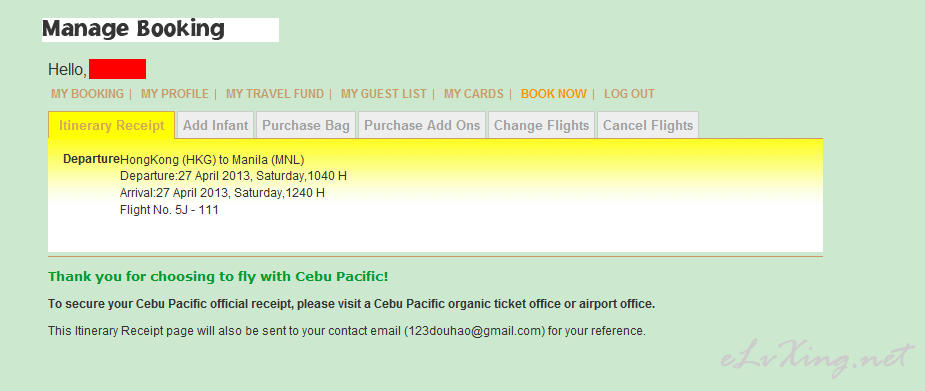925x391 pixels.
Task: Switch to the Itinerary Receipt tab
Action: pos(111,125)
